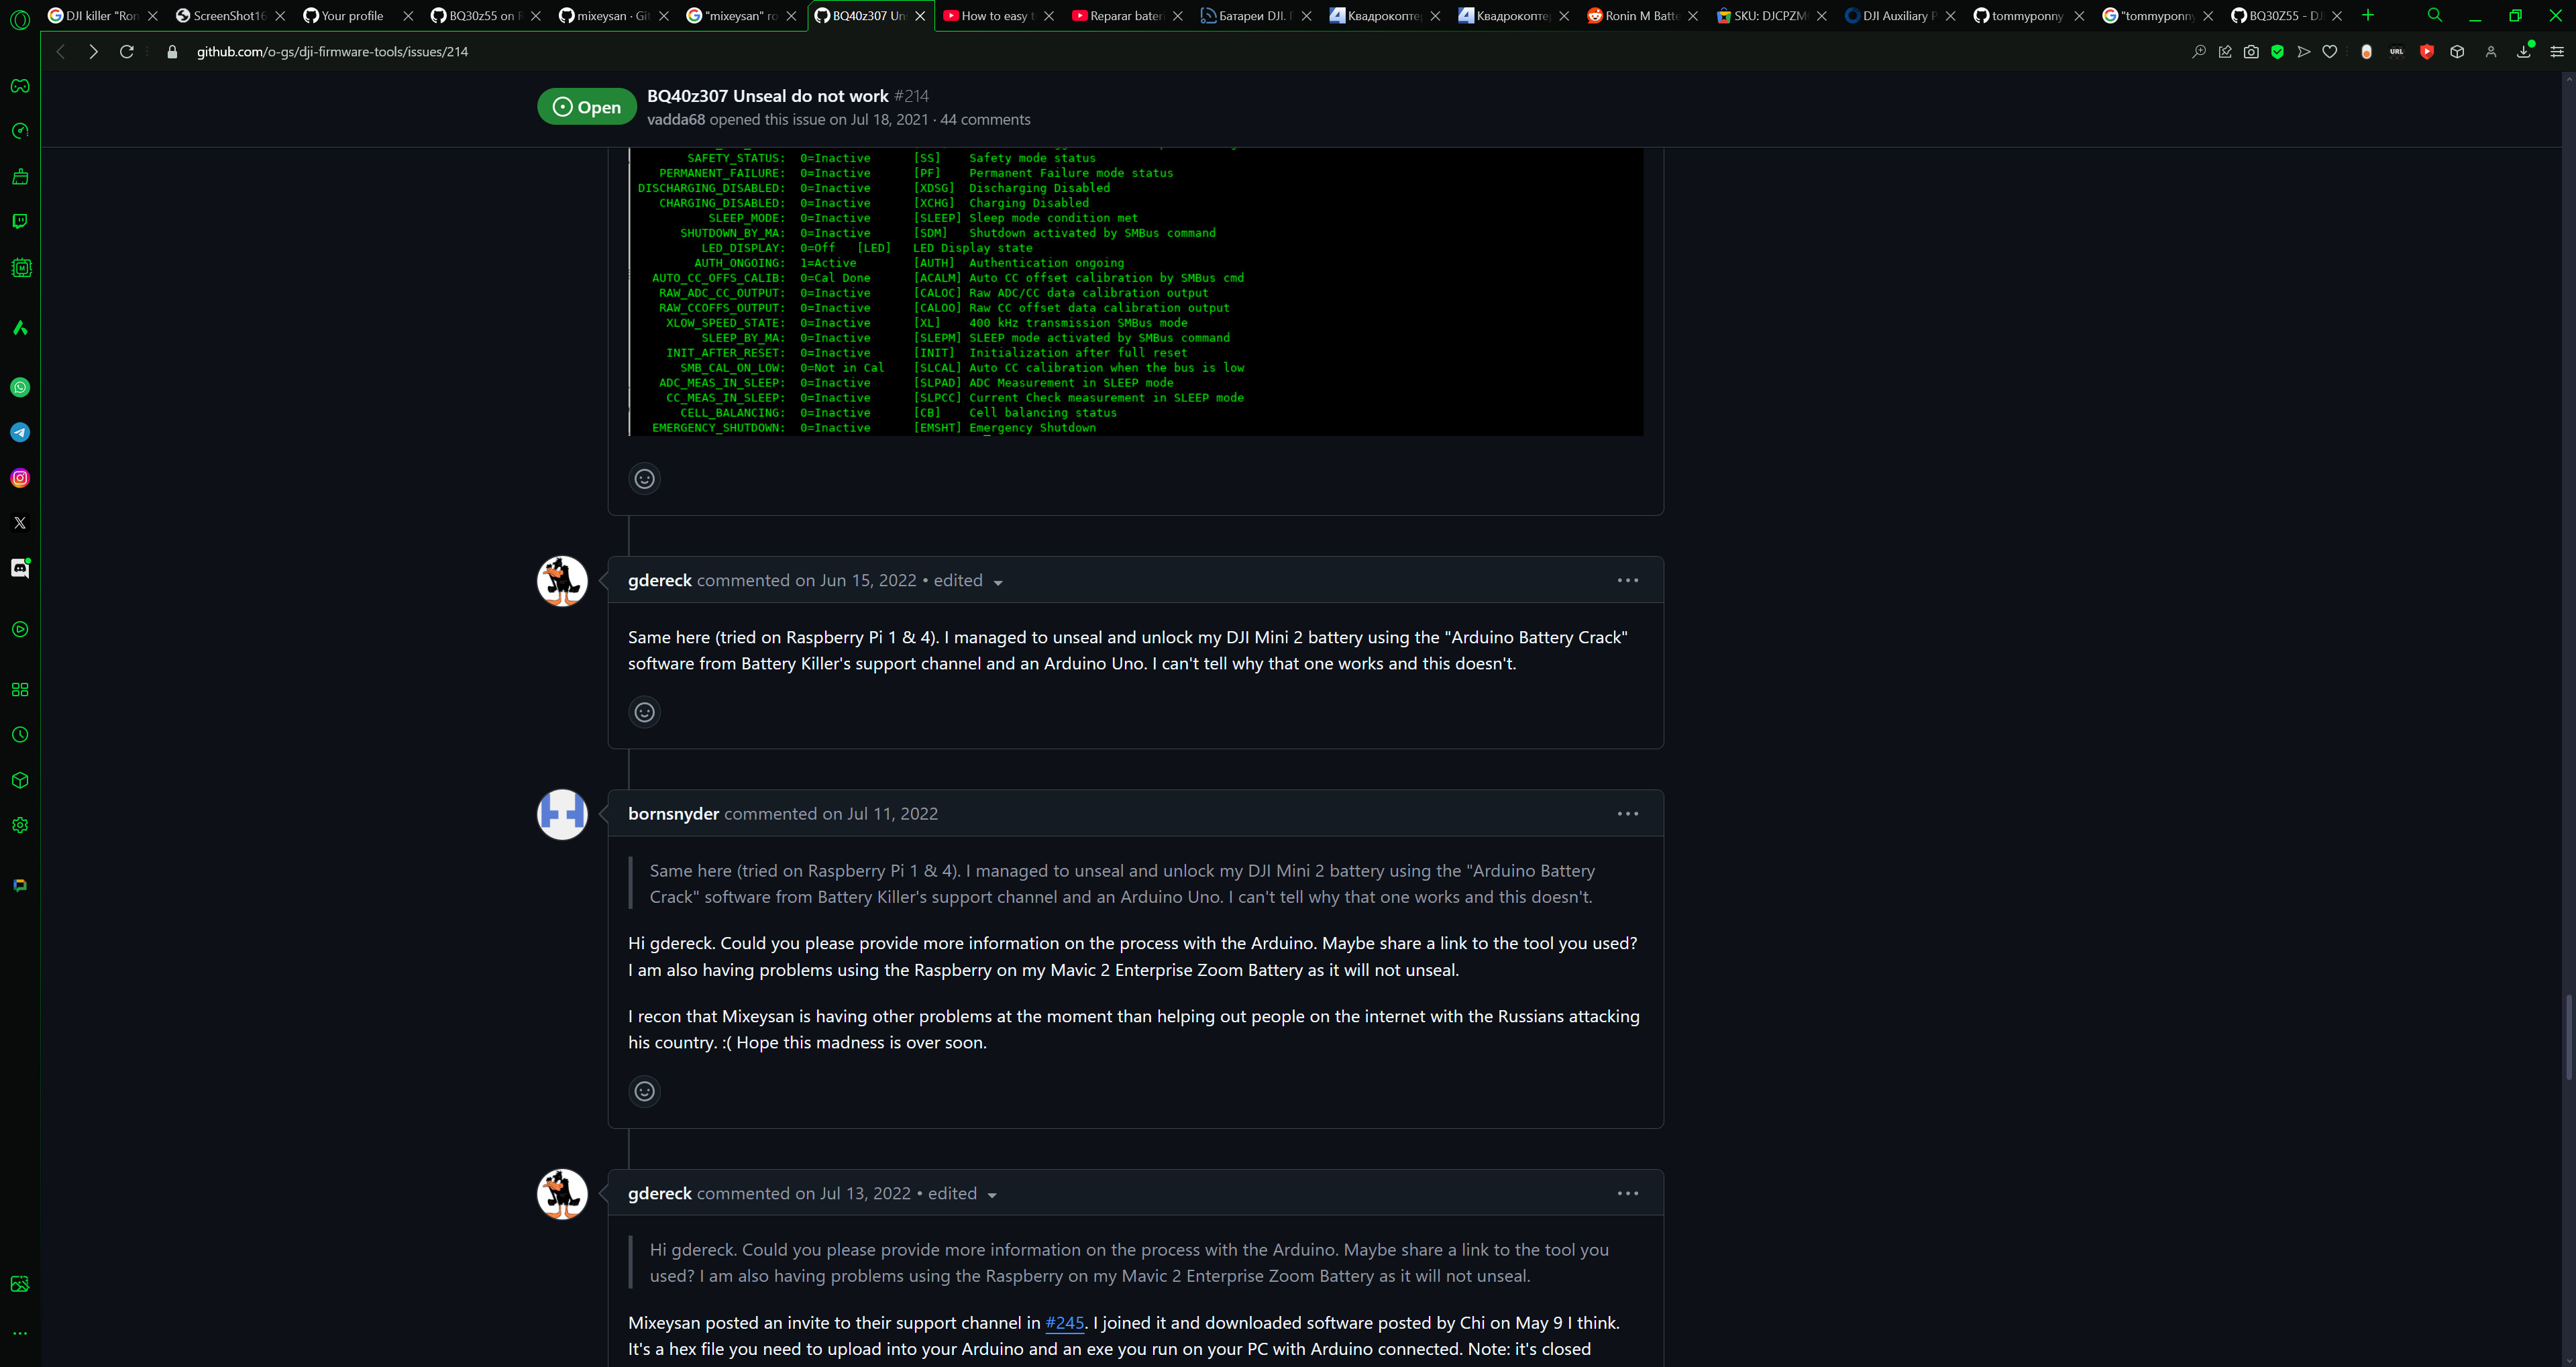Add reaction to the code output comment
Viewport: 2576px width, 1367px height.
coord(645,479)
